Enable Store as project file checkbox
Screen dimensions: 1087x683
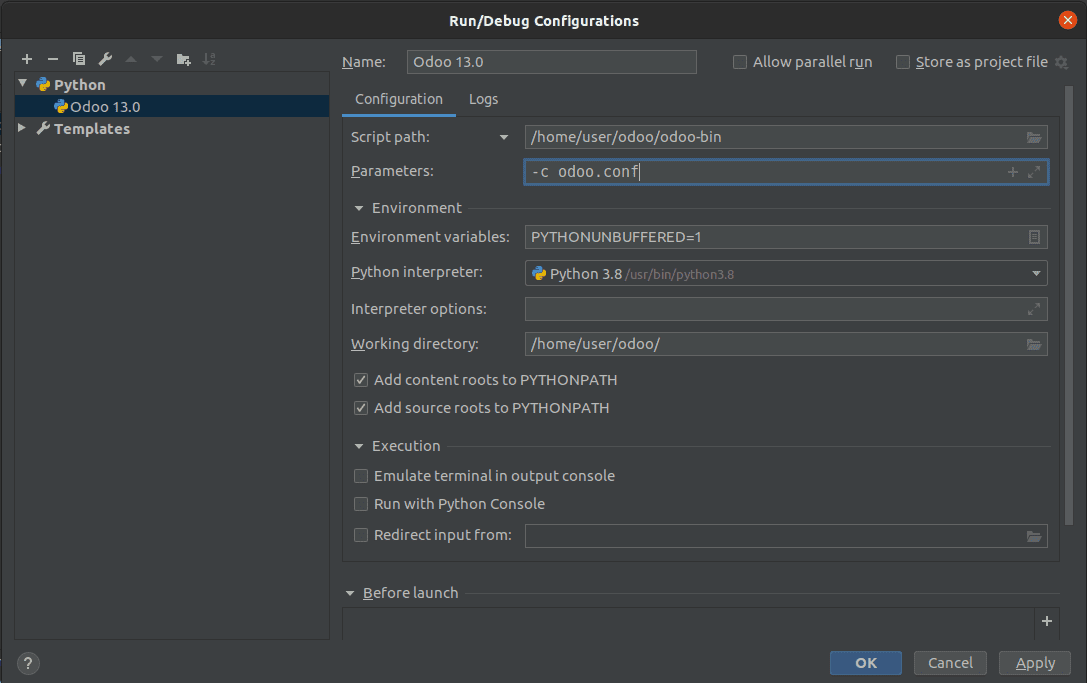pos(903,62)
